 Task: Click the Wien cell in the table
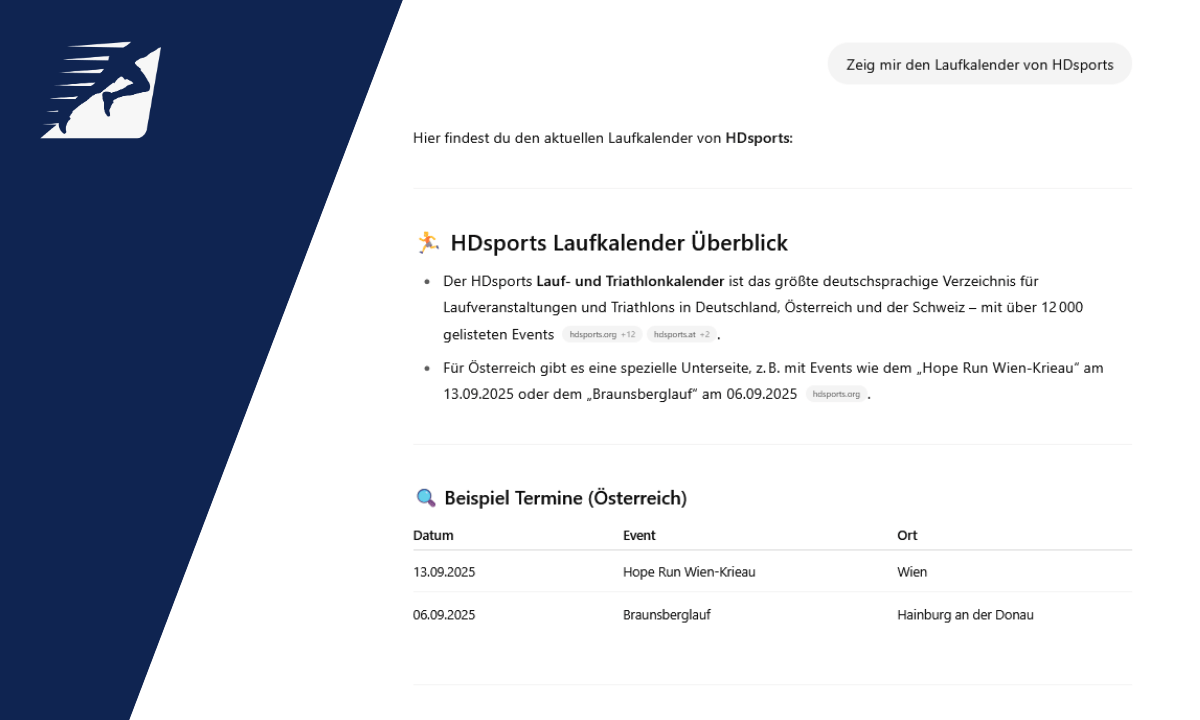click(x=912, y=571)
